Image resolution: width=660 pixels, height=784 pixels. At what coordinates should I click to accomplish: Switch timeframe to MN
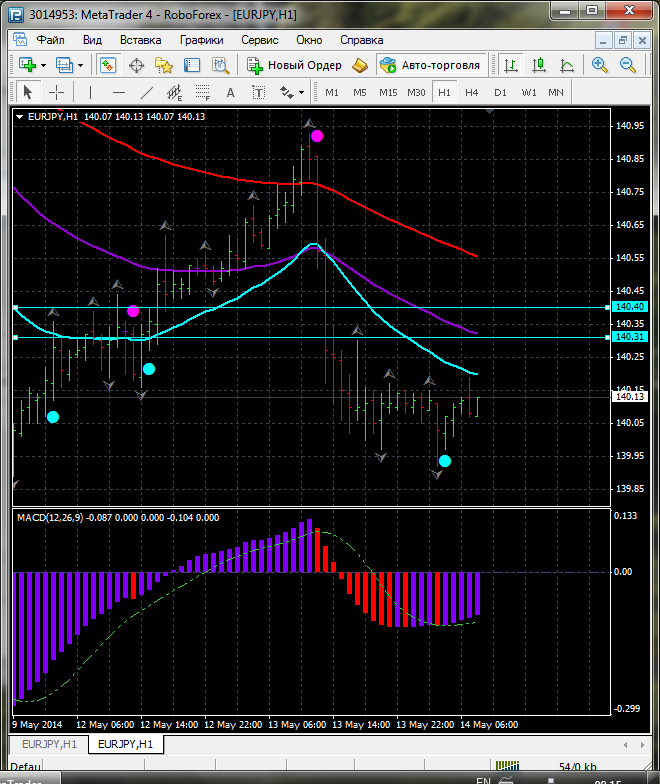pos(556,92)
